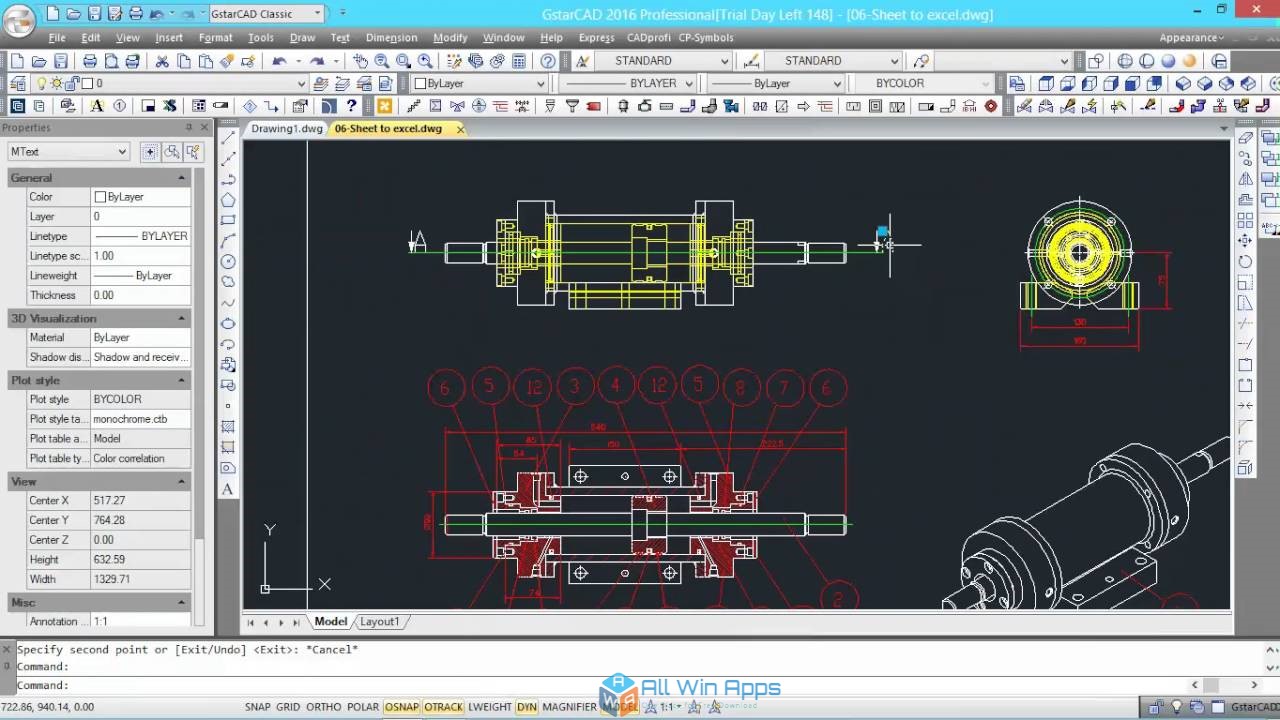Open the Modify menu
This screenshot has height=720, width=1280.
[450, 37]
